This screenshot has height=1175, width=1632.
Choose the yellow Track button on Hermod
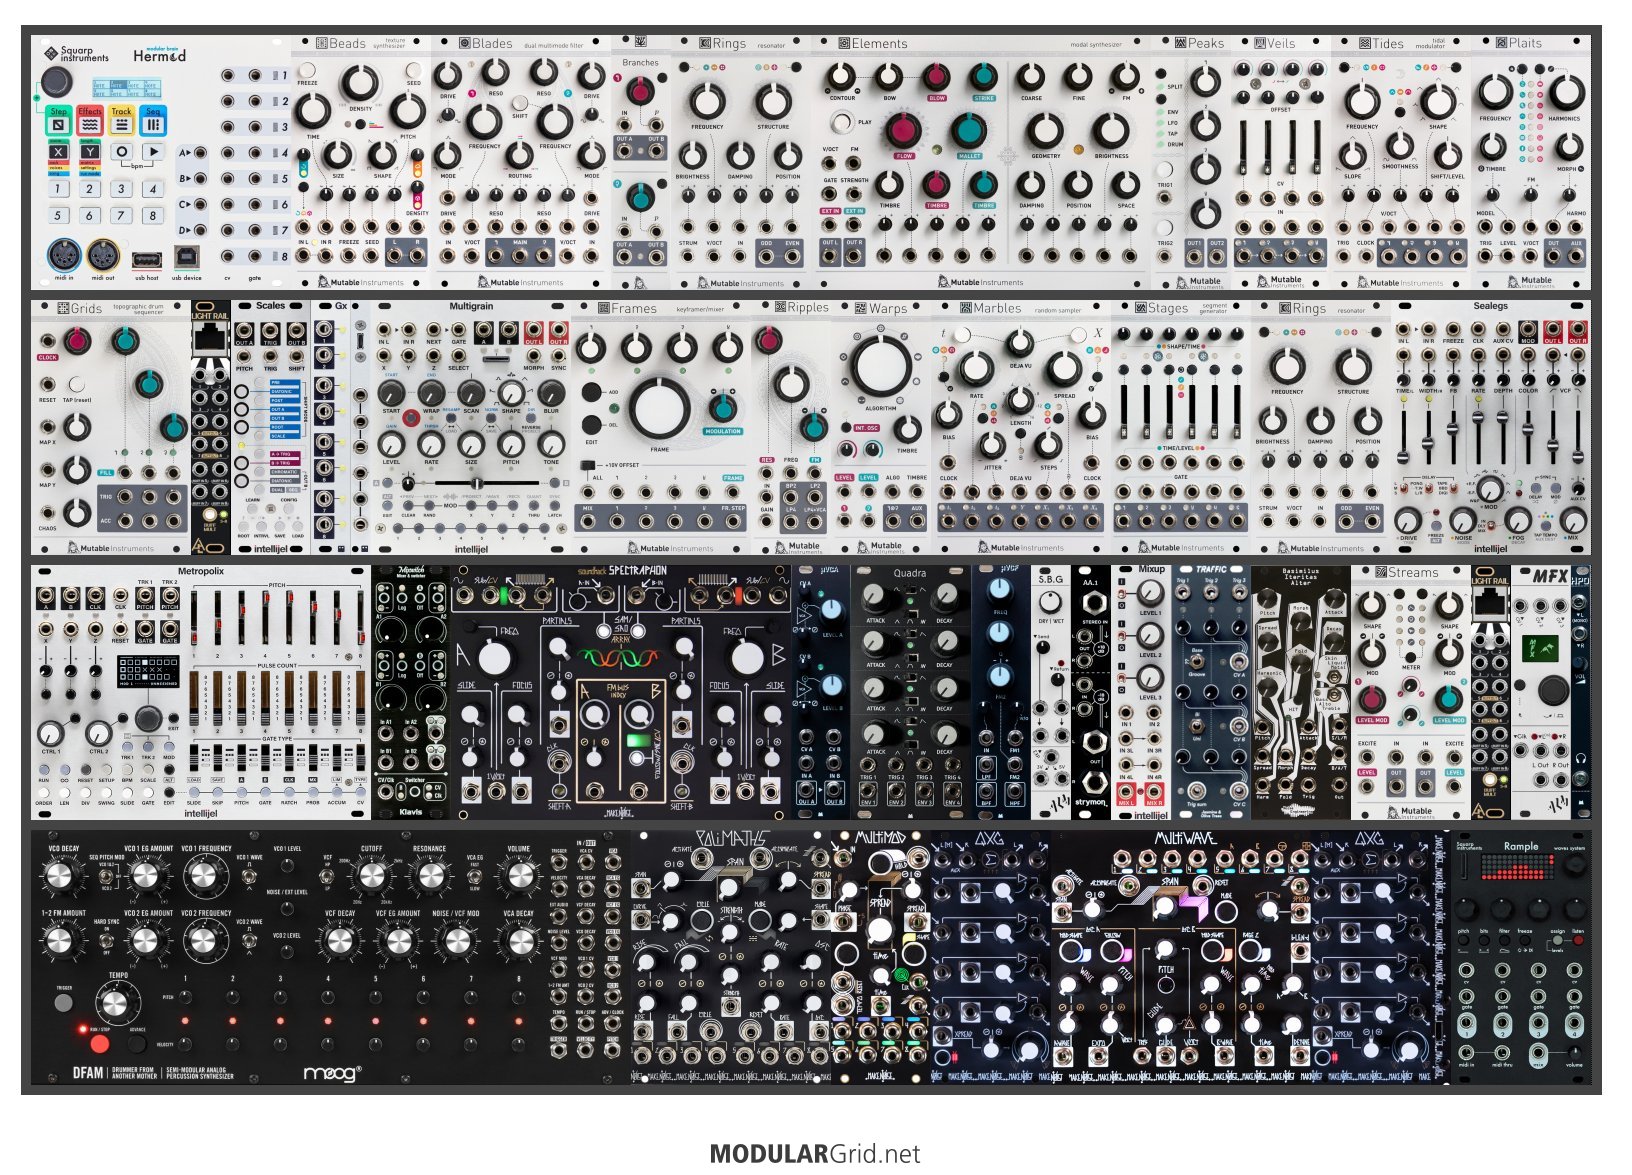click(x=121, y=120)
